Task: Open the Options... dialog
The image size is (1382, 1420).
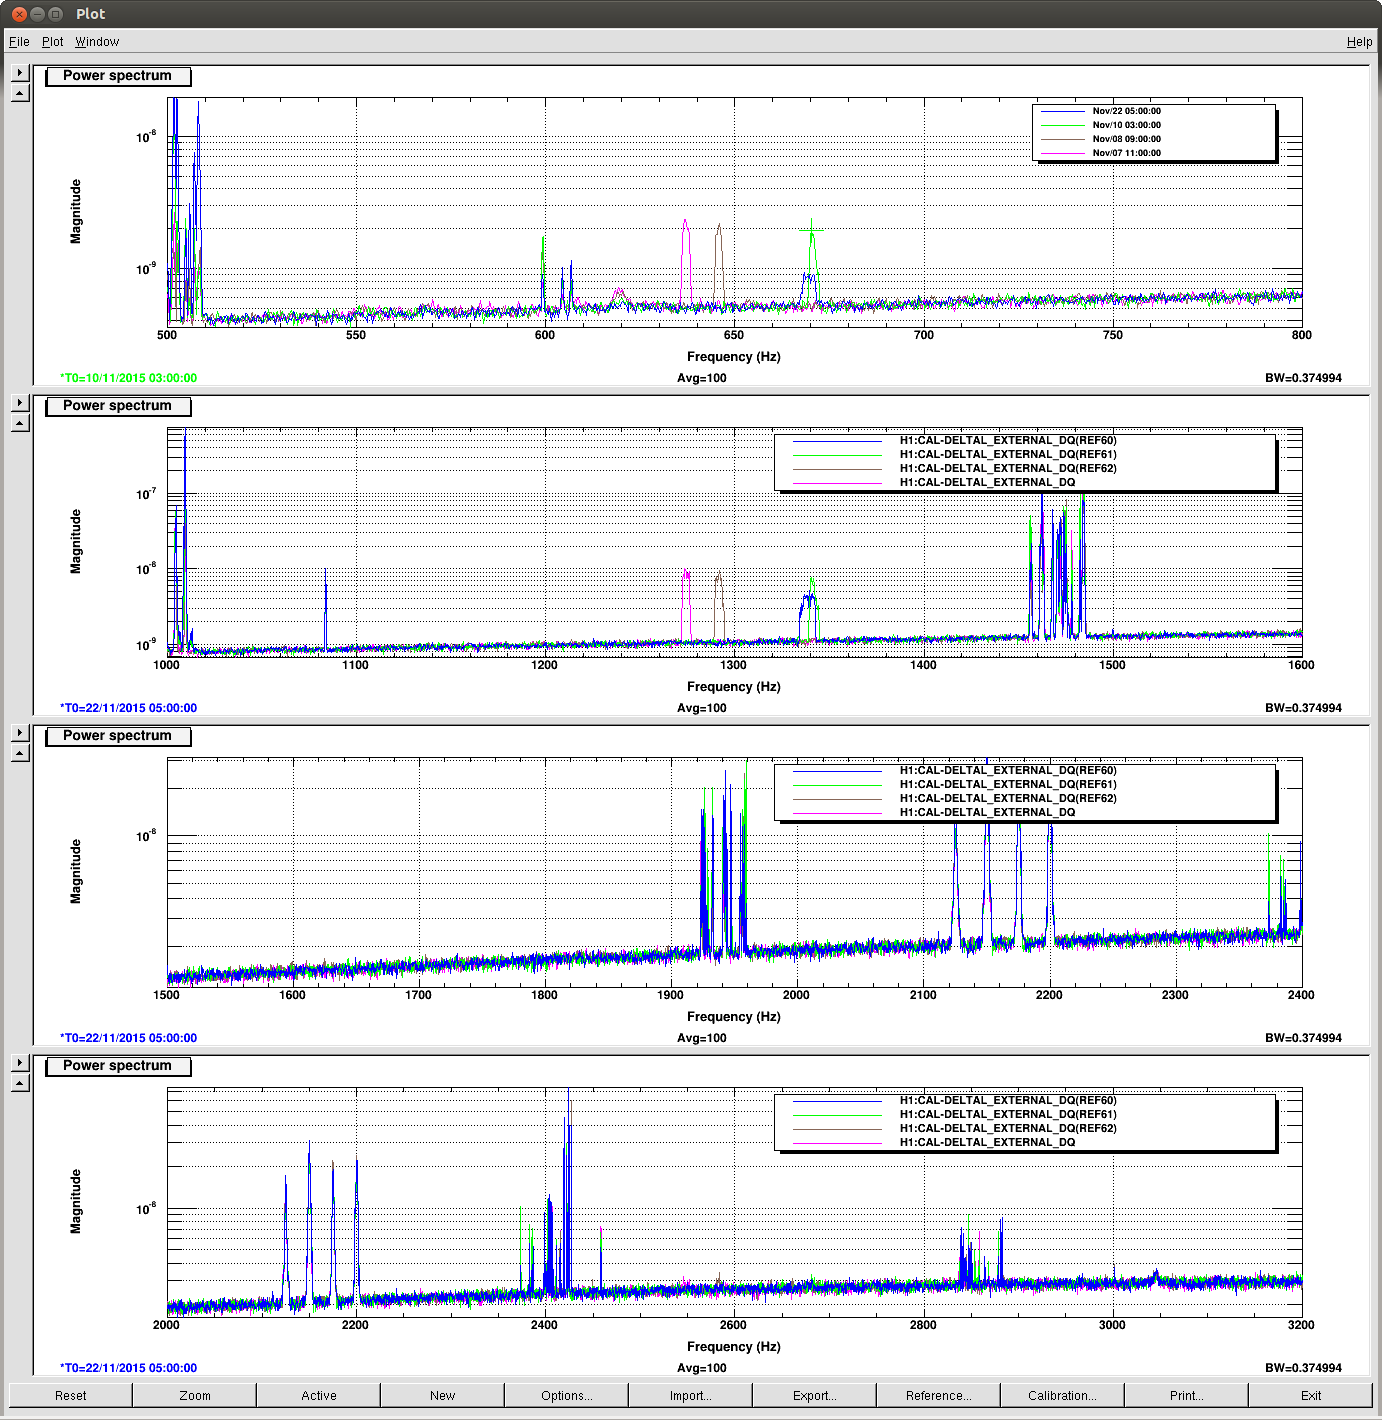Action: pos(567,1395)
